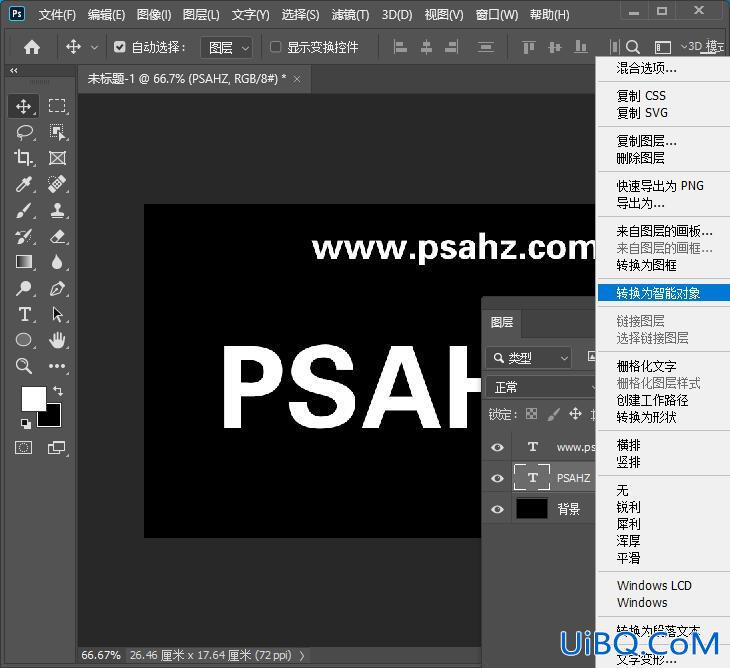This screenshot has height=668, width=730.
Task: Click the search magnifier in options bar
Action: 632,47
